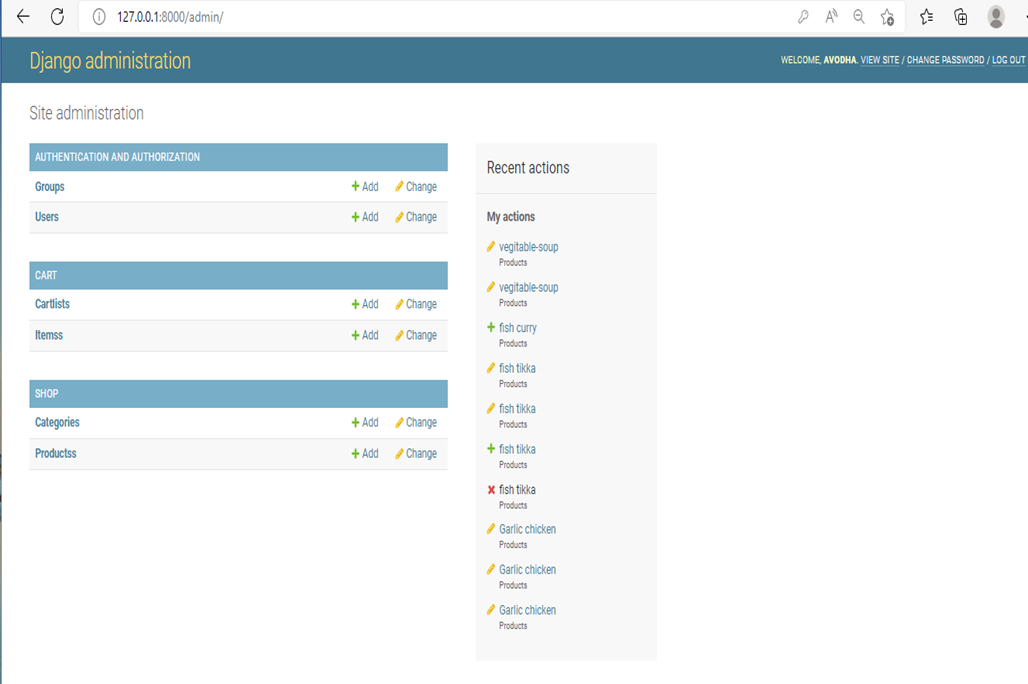The height and width of the screenshot is (684, 1028).
Task: Click the Django administration header title
Action: point(110,61)
